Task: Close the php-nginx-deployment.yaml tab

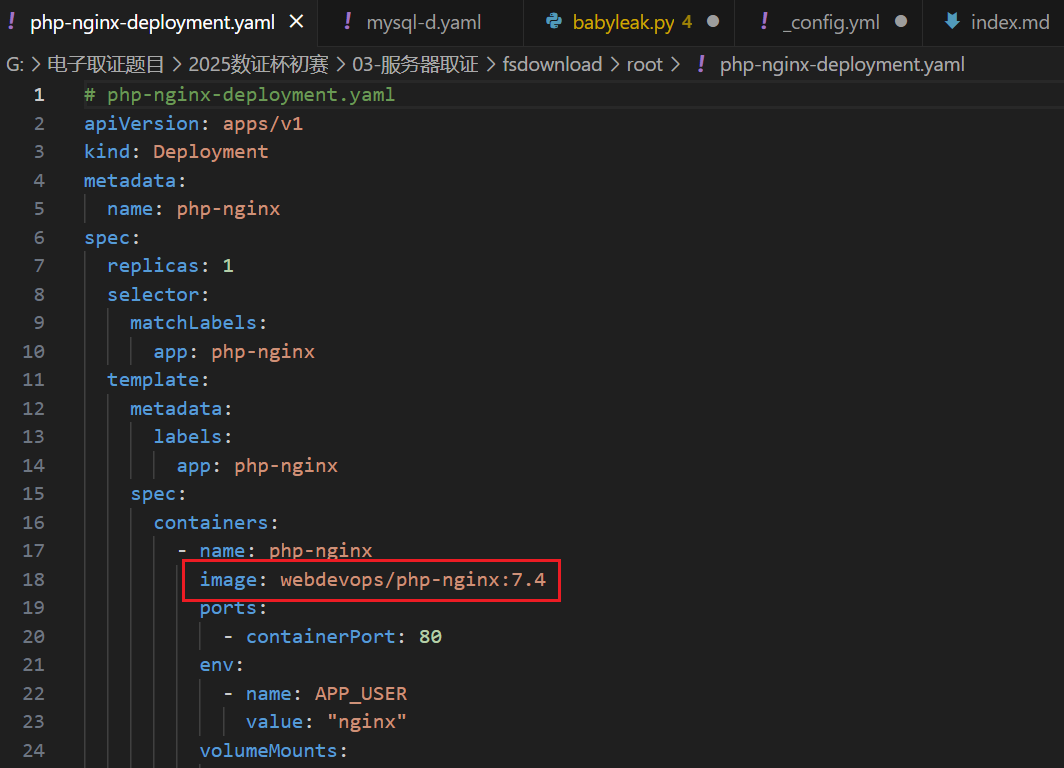Action: [x=295, y=21]
